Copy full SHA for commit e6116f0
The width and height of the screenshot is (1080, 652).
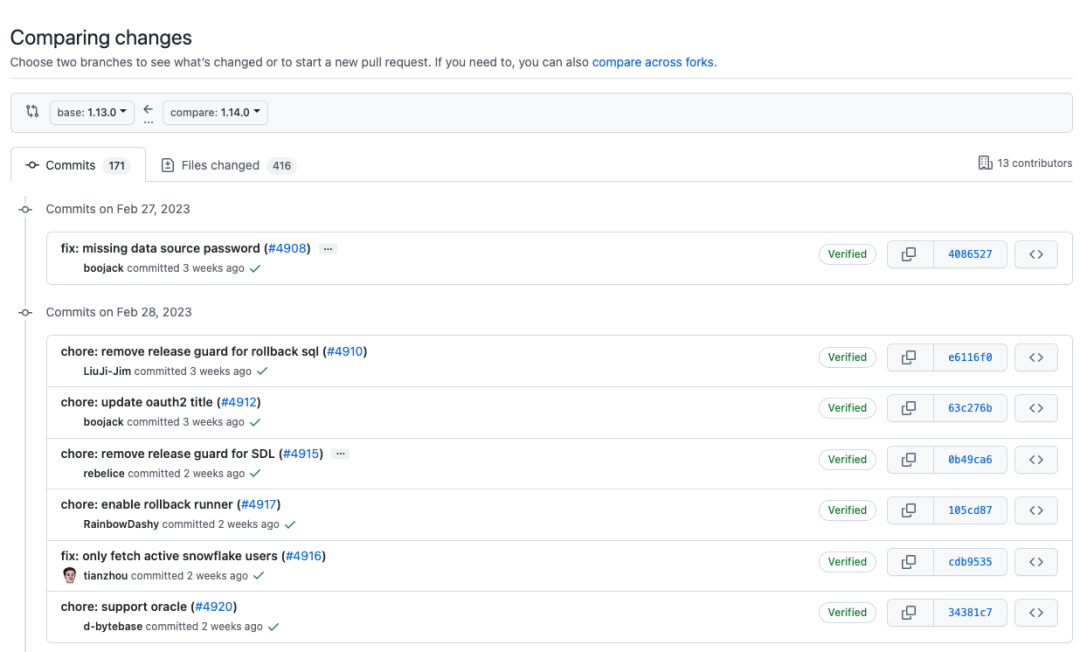(x=910, y=357)
